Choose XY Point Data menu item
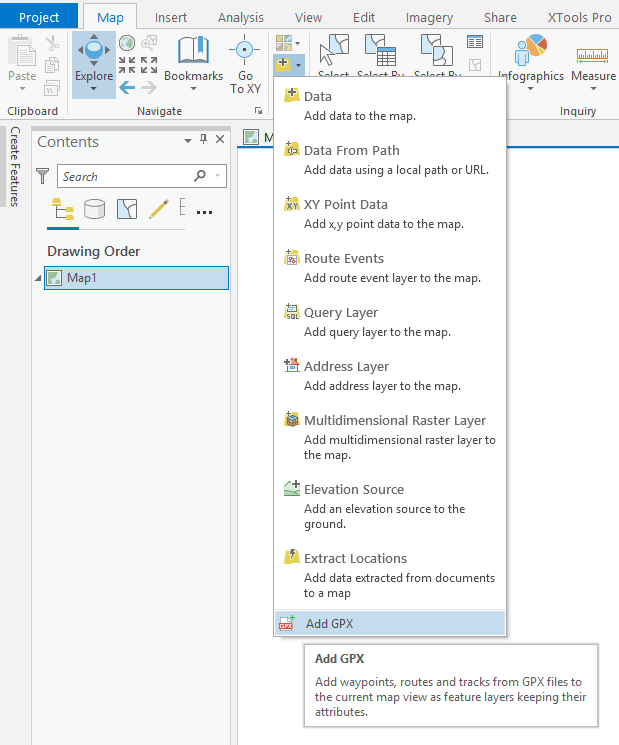This screenshot has height=745, width=619. pos(390,214)
